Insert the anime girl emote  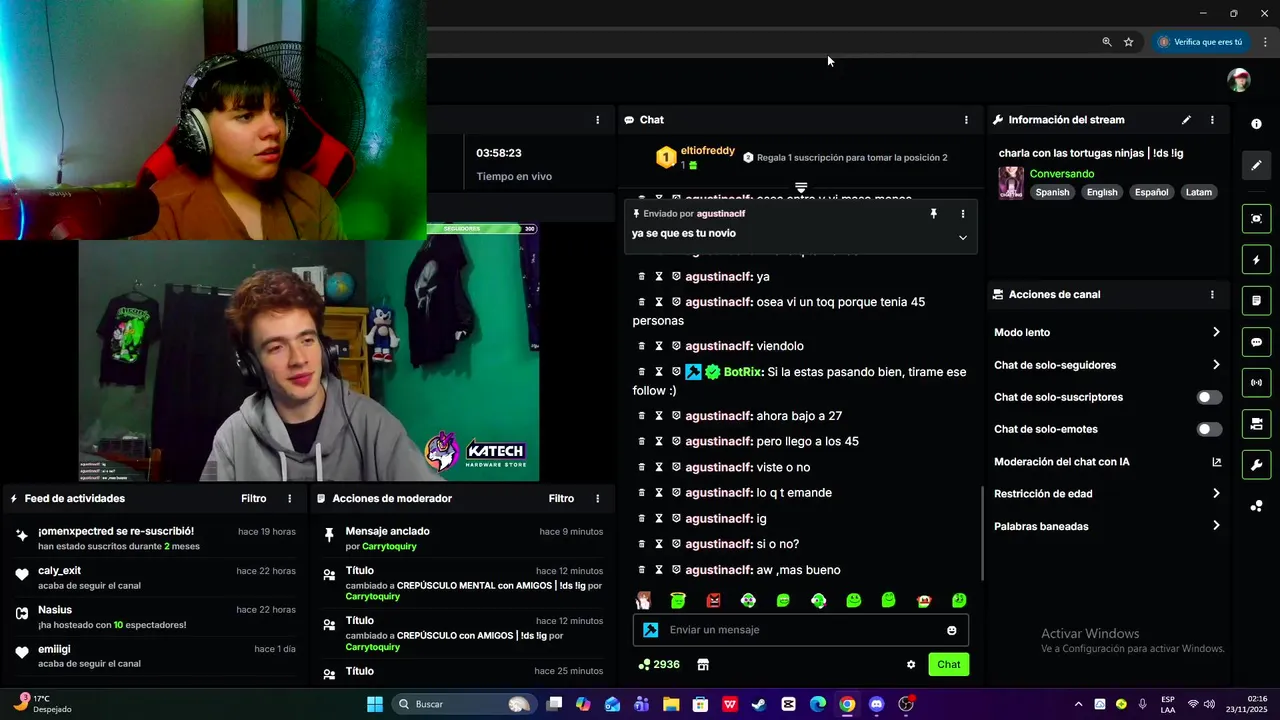643,601
